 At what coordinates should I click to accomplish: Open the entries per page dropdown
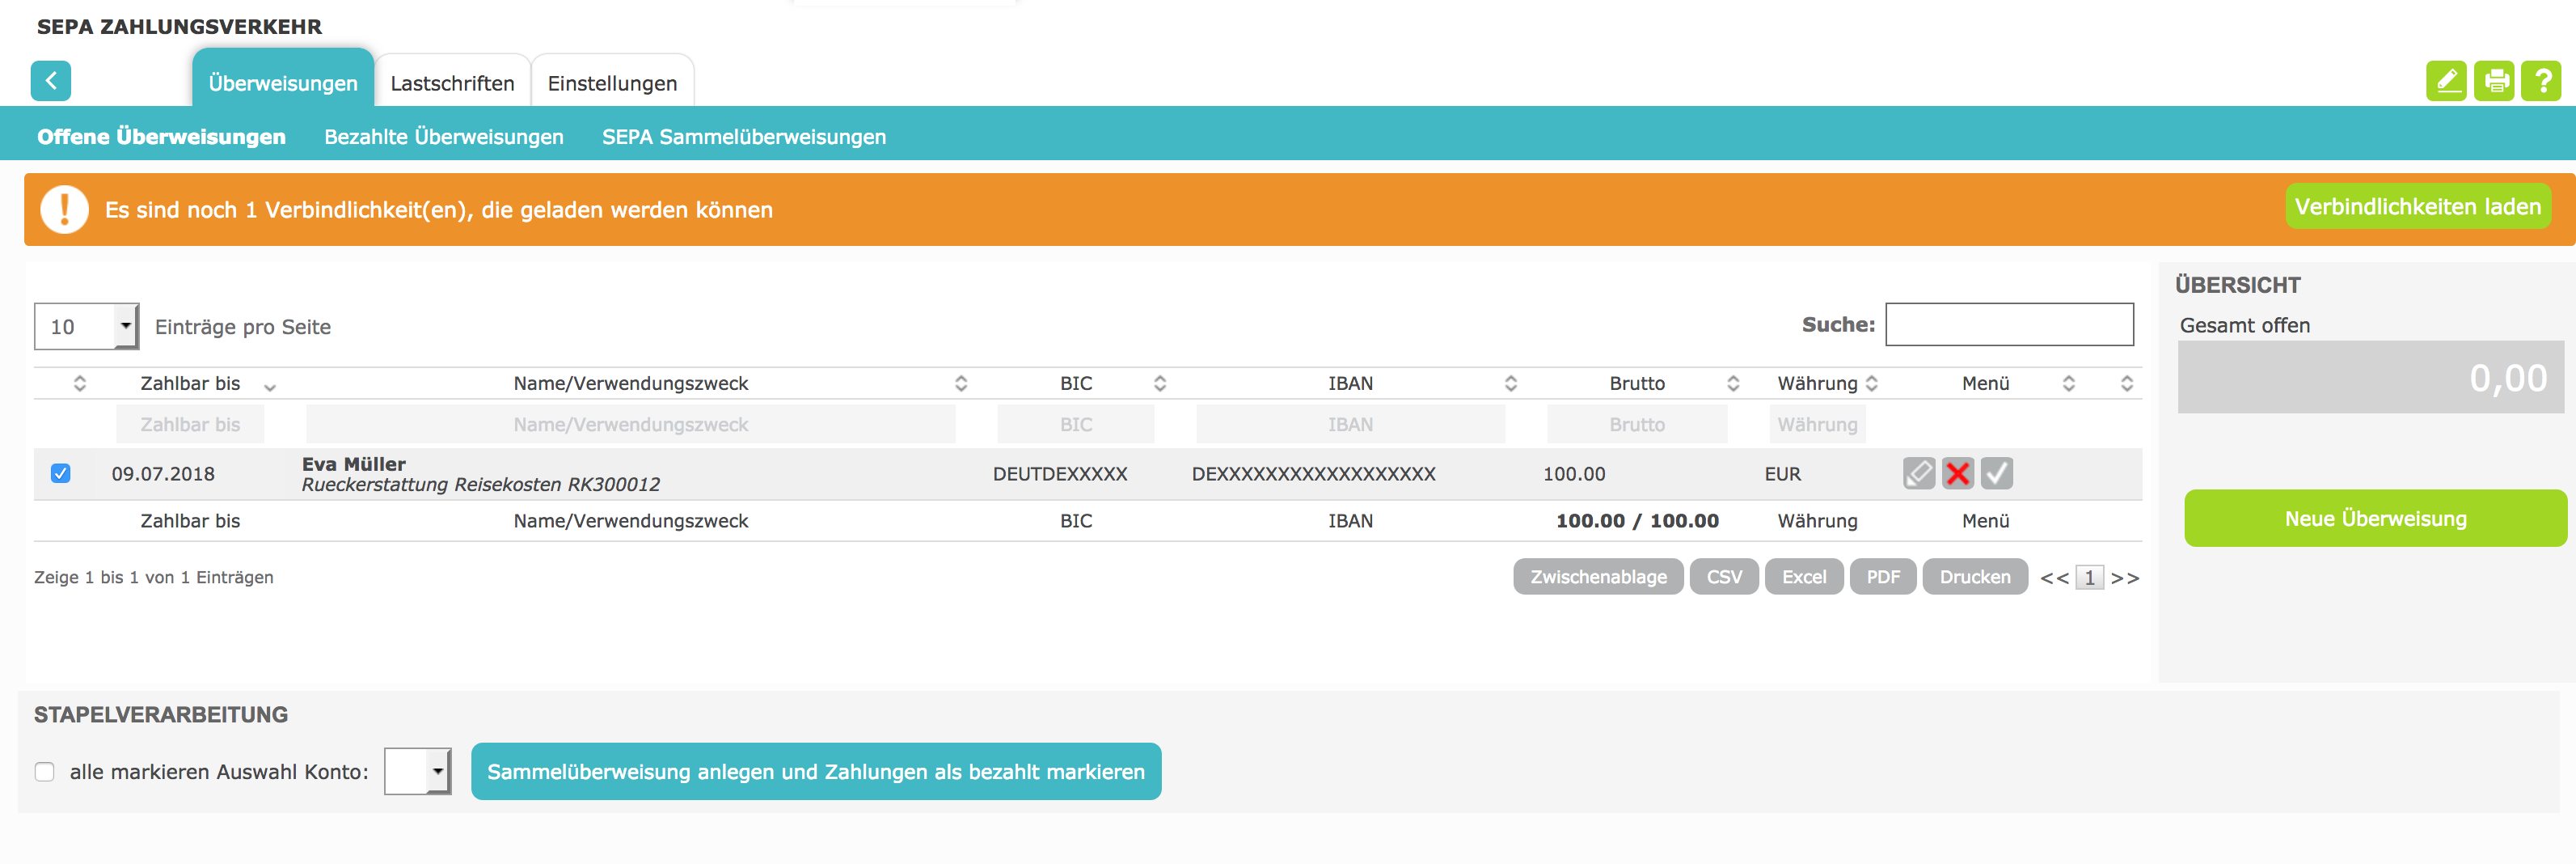86,327
